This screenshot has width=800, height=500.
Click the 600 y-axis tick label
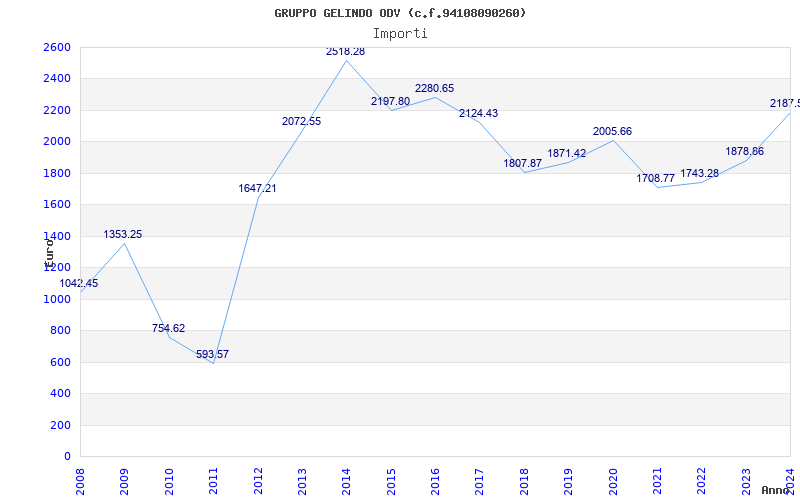tap(61, 362)
